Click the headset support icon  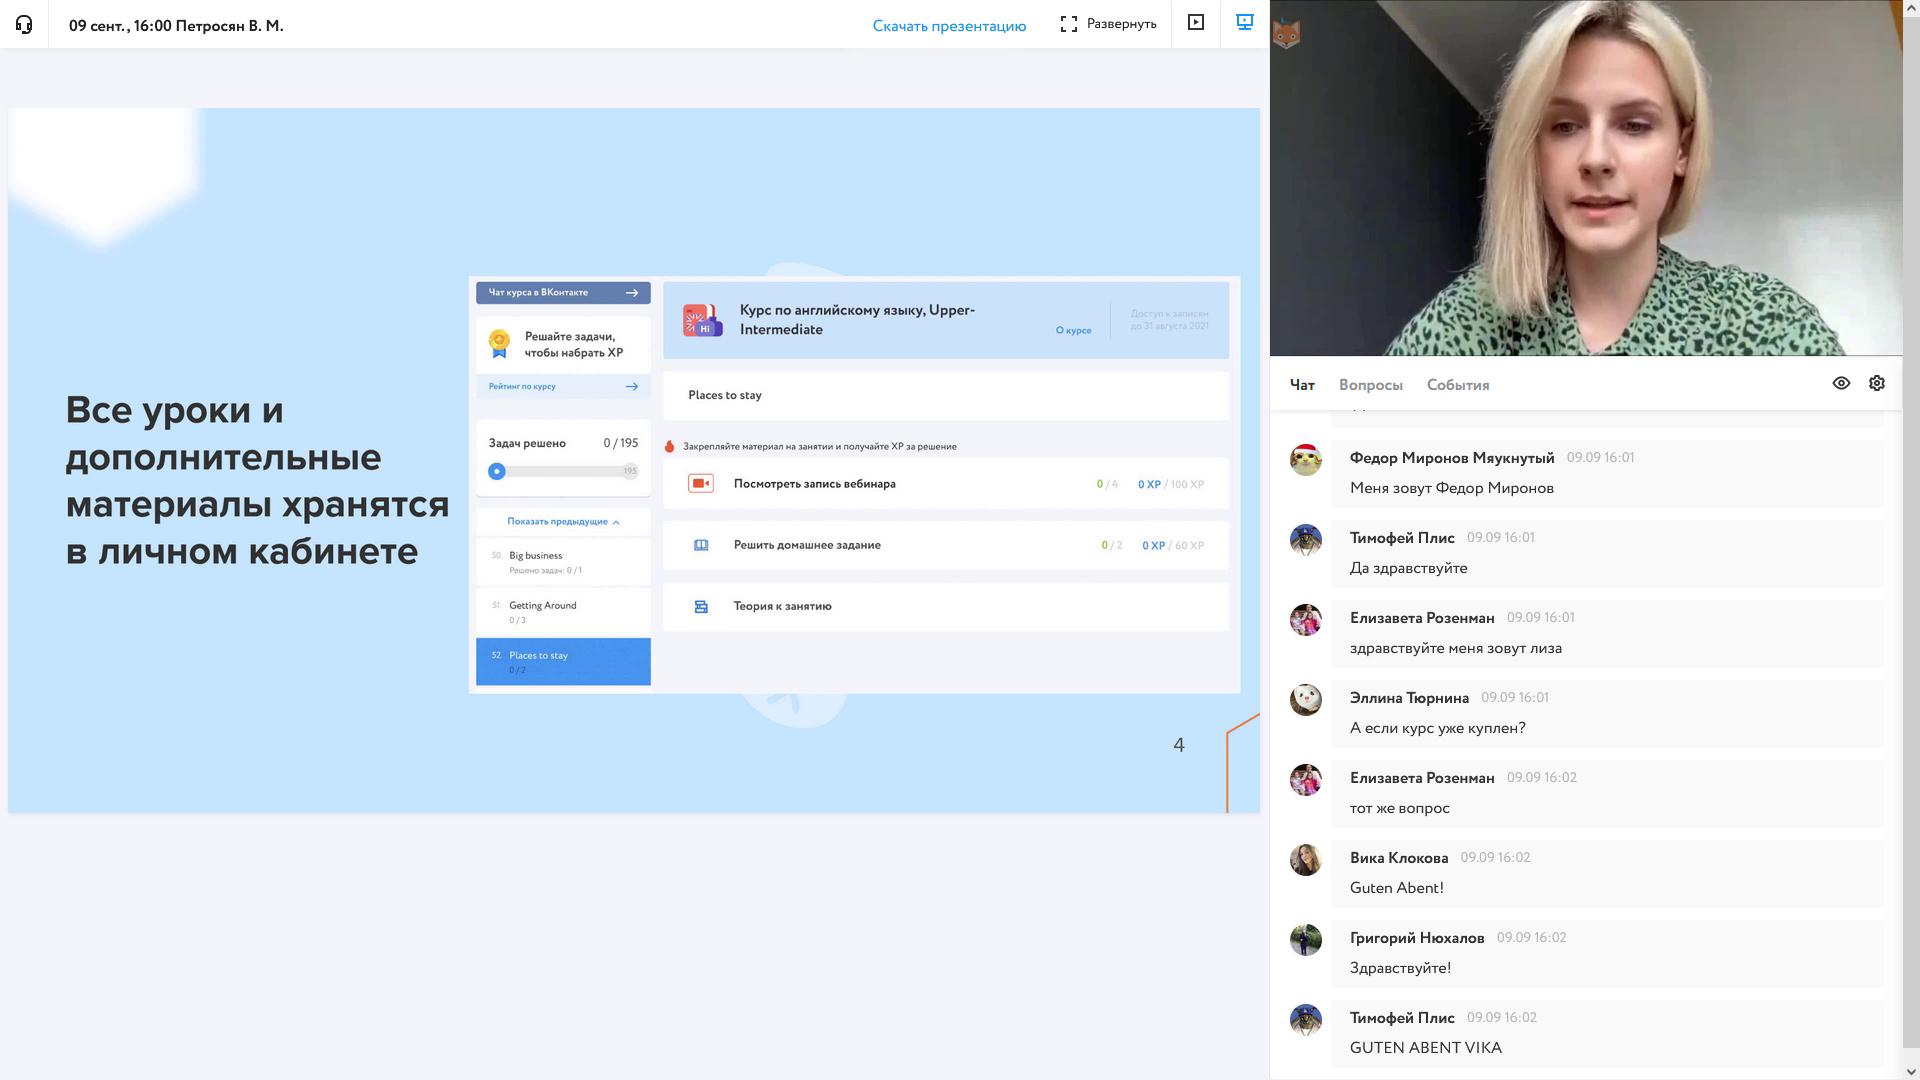pos(24,25)
